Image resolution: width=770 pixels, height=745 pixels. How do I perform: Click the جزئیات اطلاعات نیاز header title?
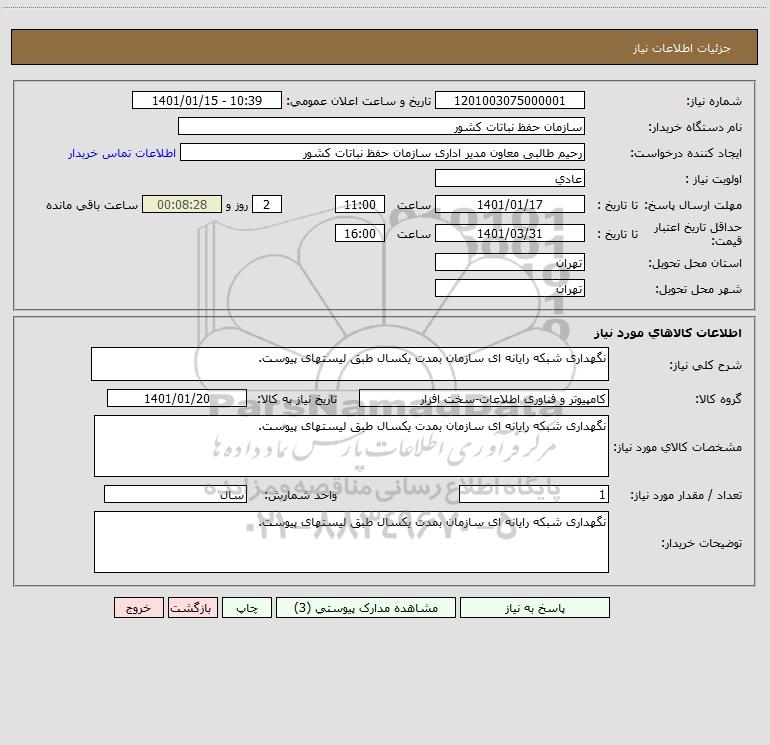point(682,48)
